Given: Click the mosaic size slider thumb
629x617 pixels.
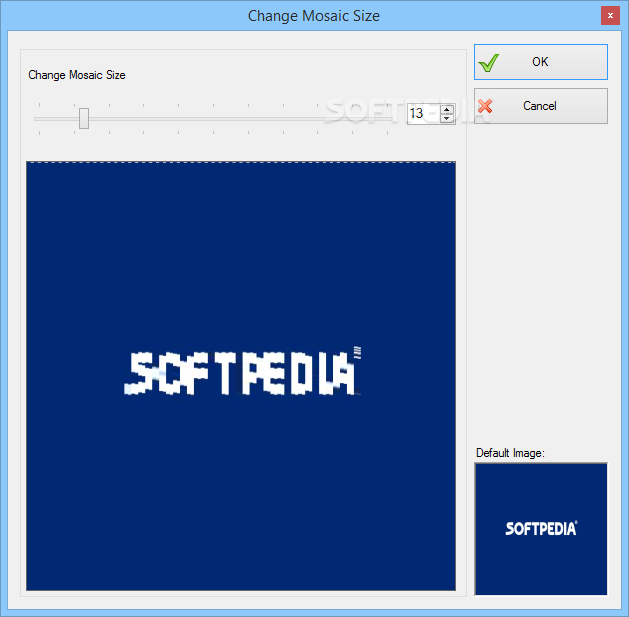Looking at the screenshot, I should [84, 118].
